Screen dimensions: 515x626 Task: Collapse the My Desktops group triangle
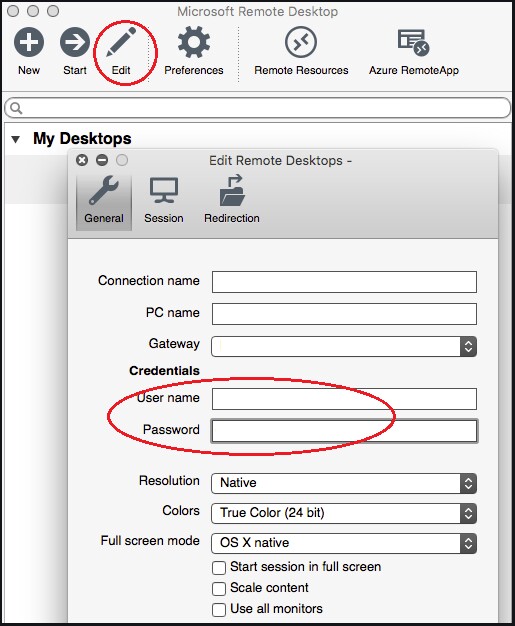[x=16, y=139]
